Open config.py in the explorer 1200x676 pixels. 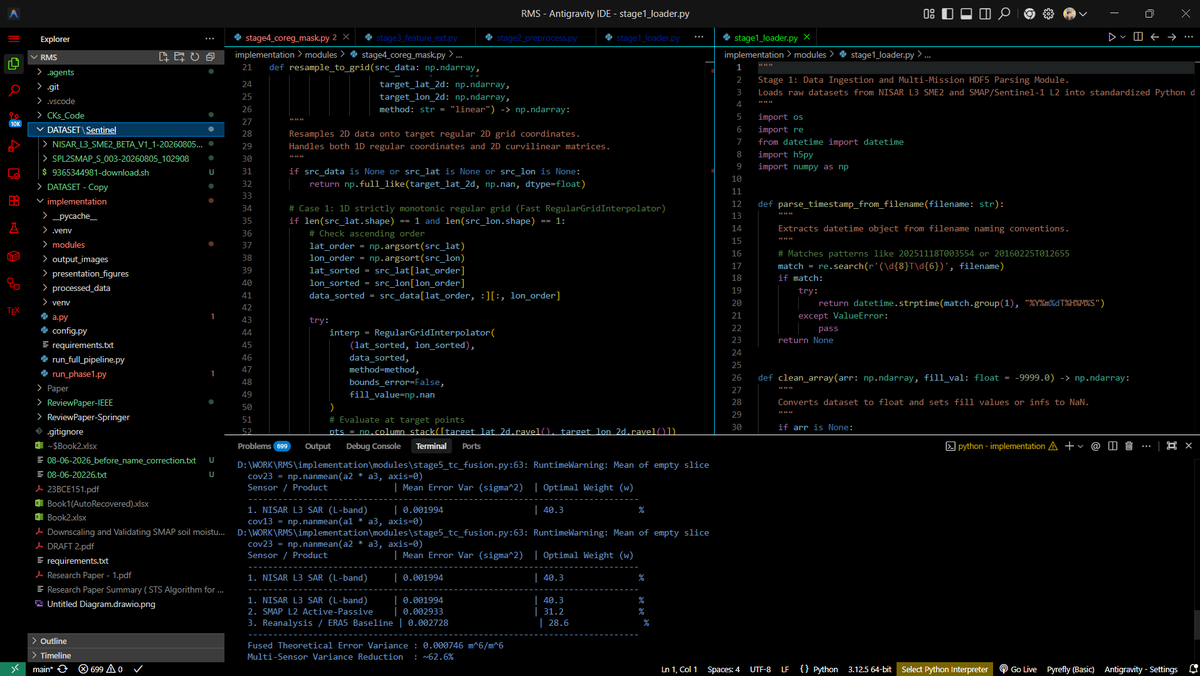(x=70, y=330)
